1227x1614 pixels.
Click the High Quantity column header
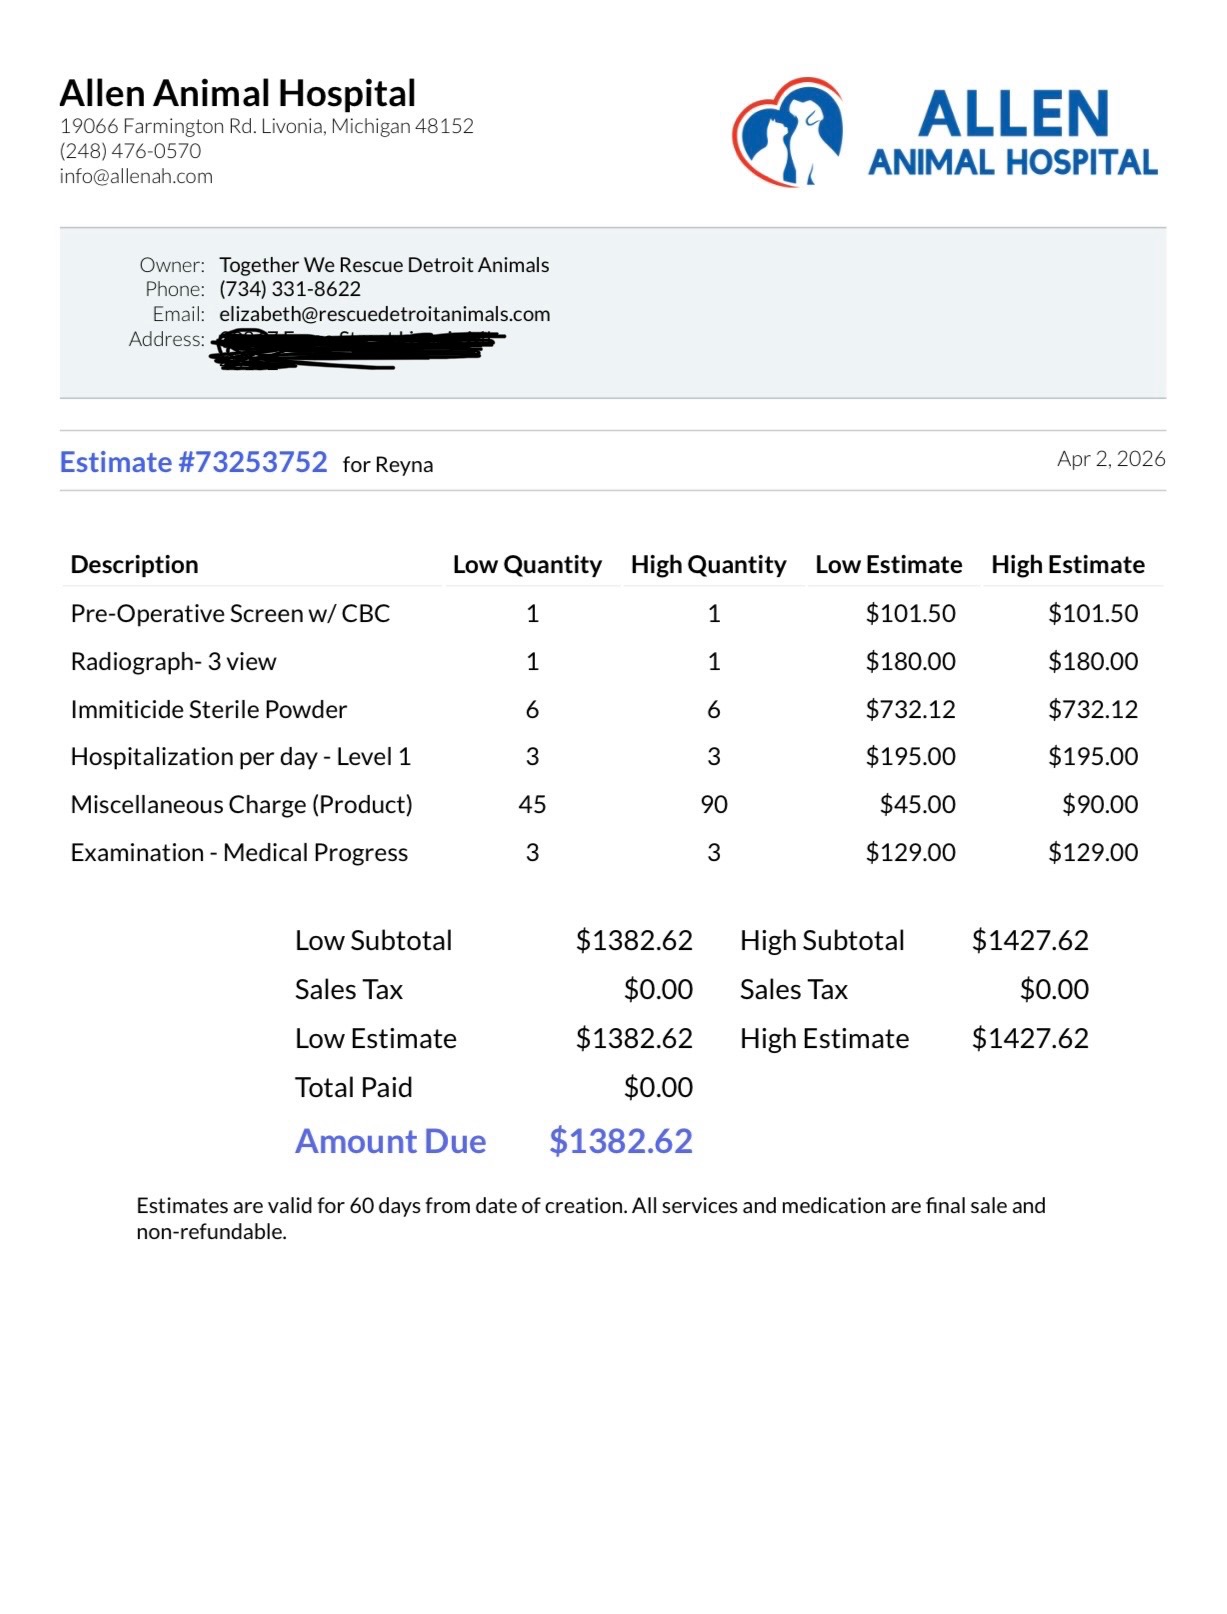coord(708,565)
